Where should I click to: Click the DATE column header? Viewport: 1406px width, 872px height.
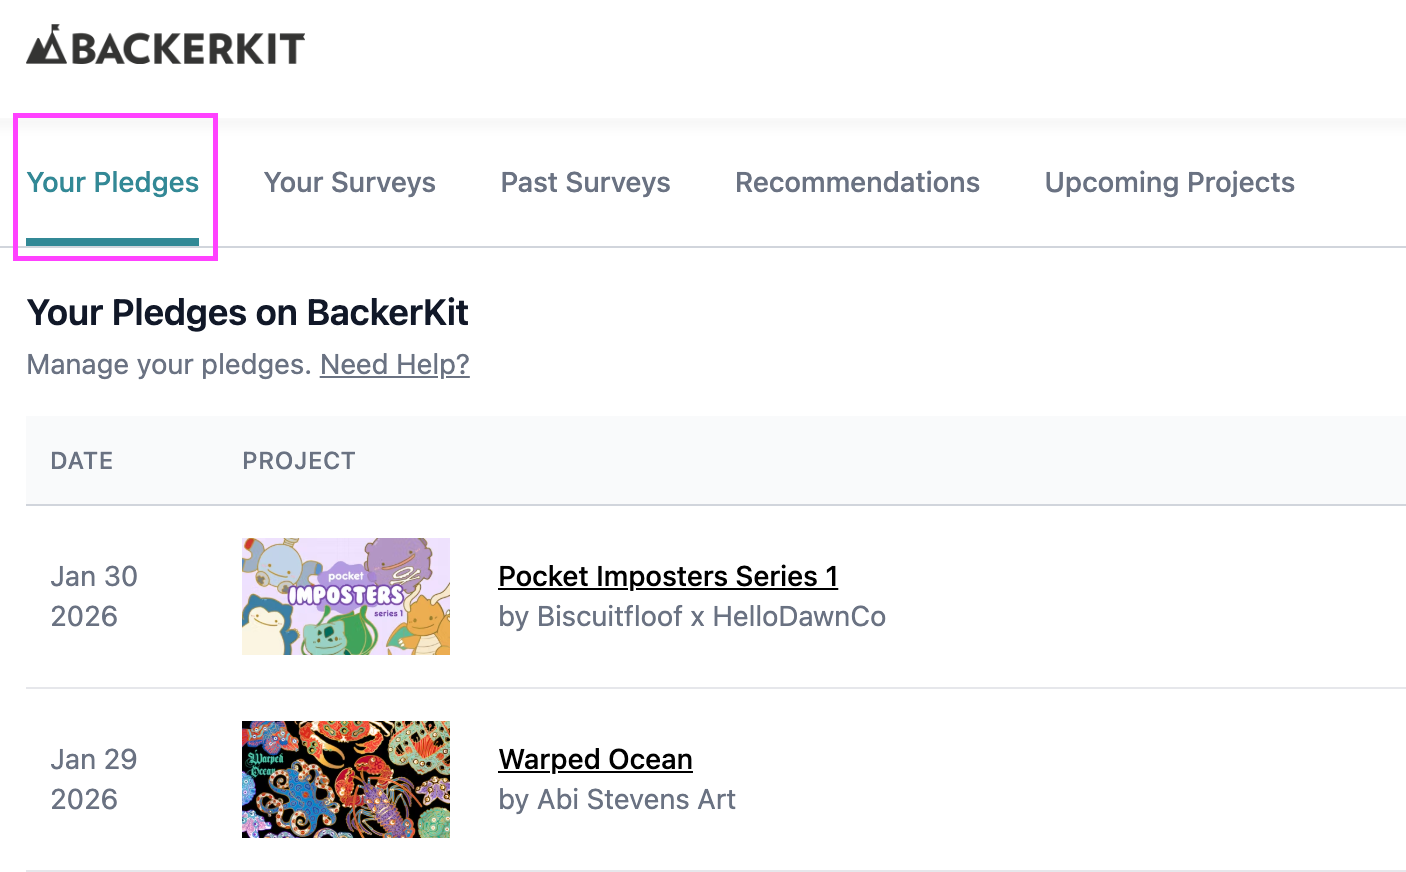[82, 461]
